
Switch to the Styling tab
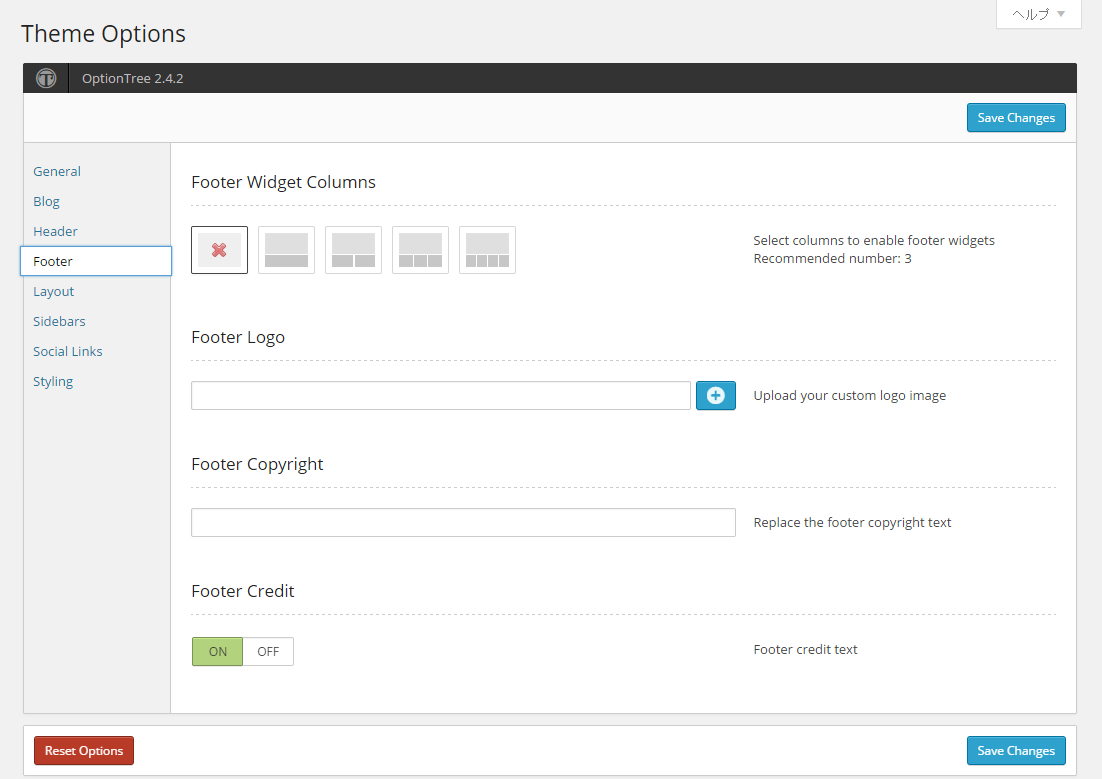coord(53,382)
